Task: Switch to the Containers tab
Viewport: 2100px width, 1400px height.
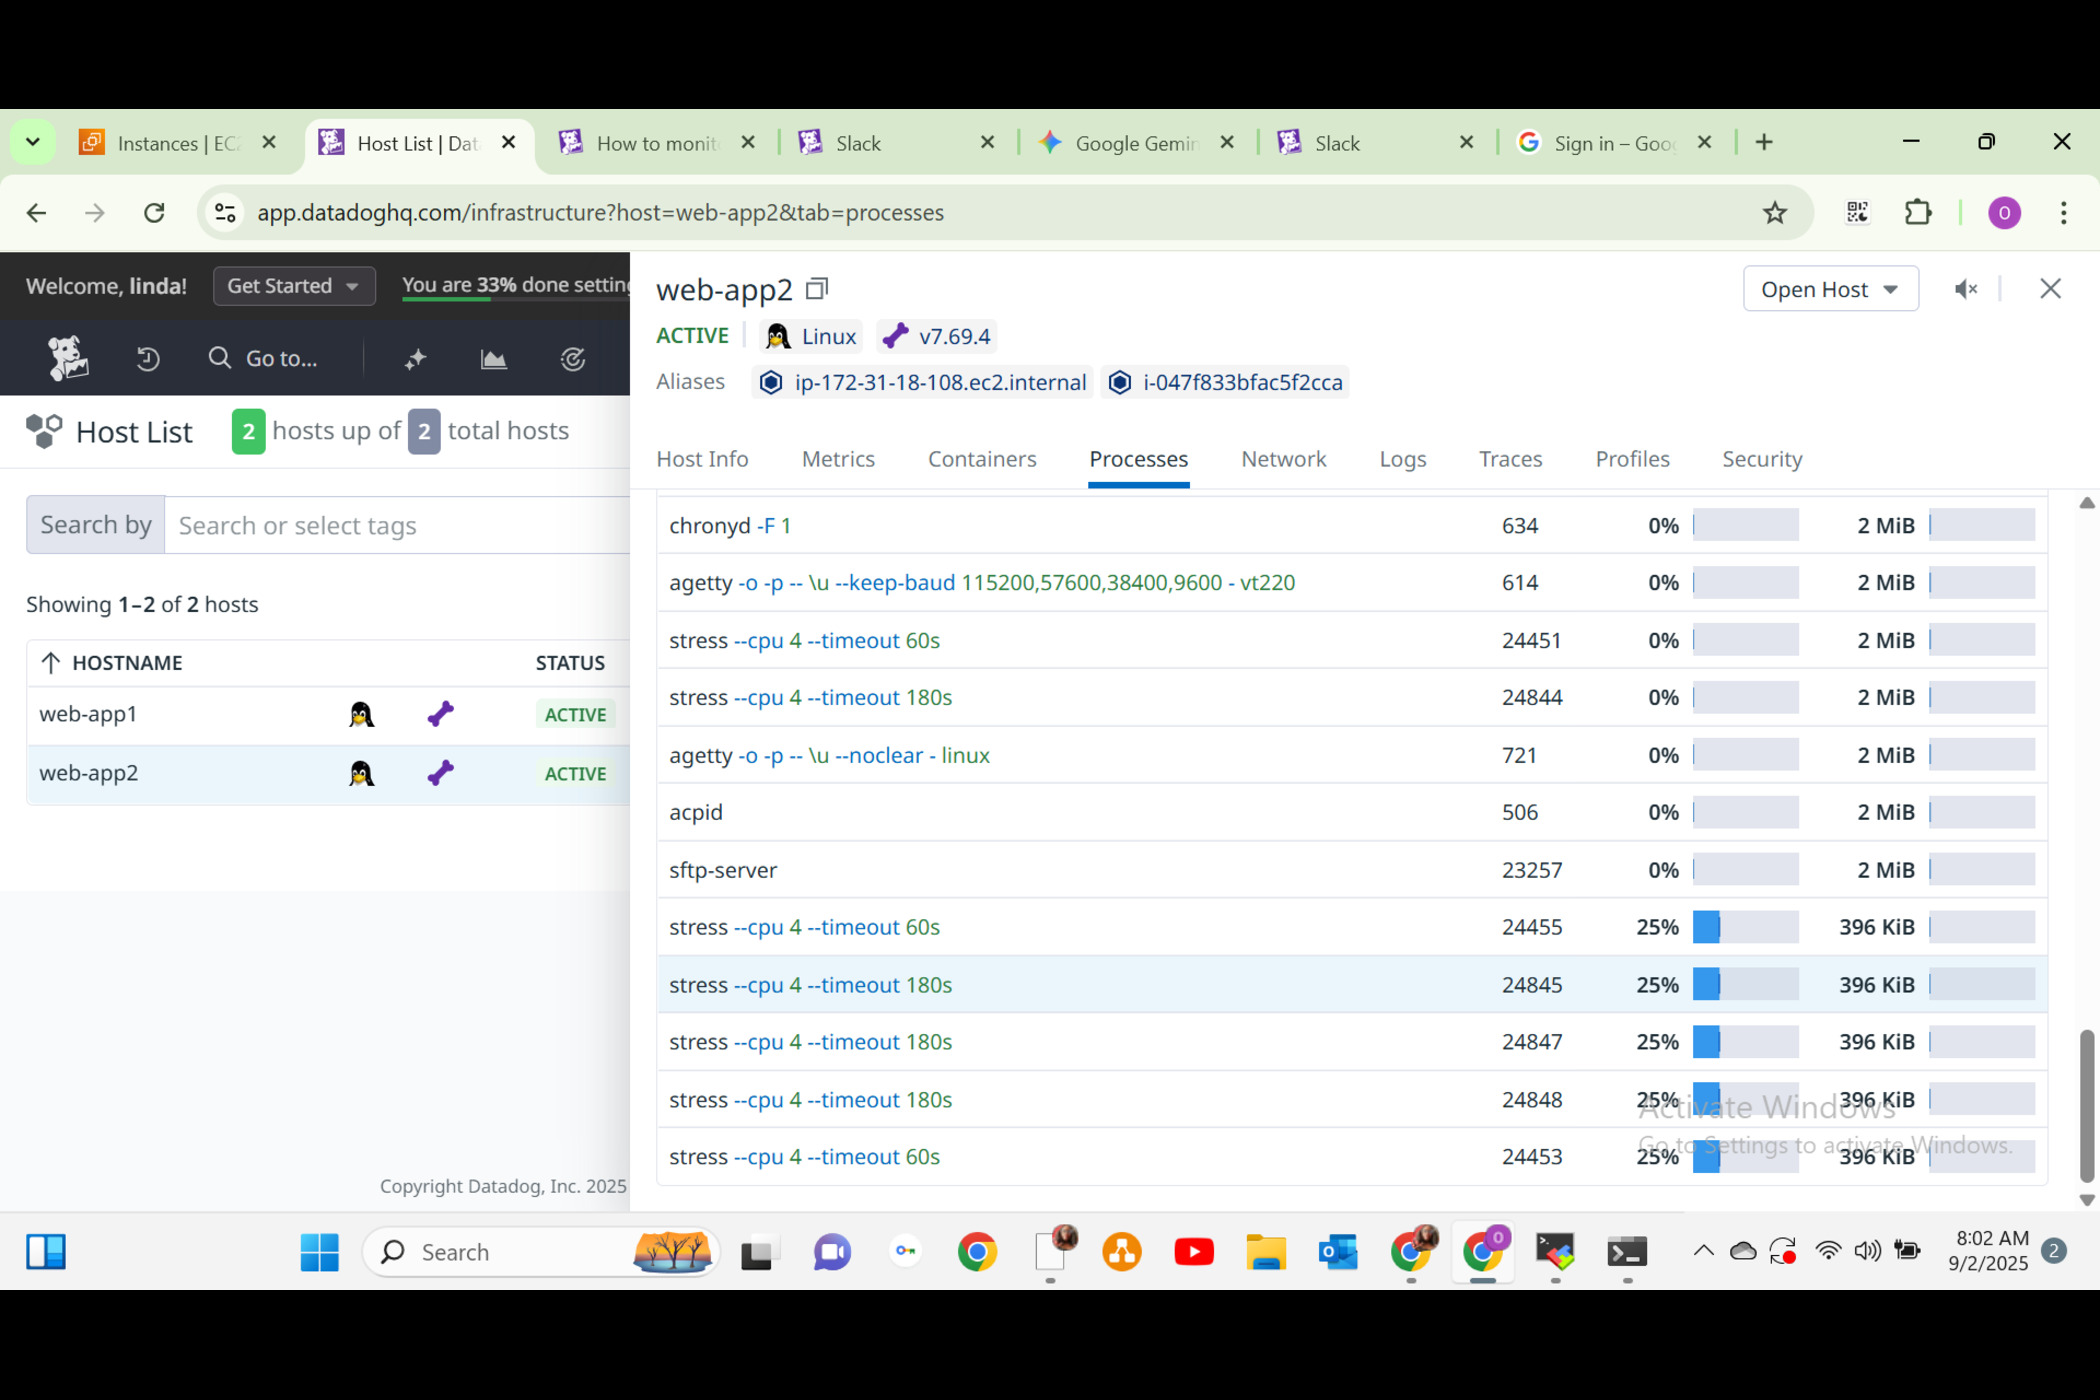Action: (982, 459)
